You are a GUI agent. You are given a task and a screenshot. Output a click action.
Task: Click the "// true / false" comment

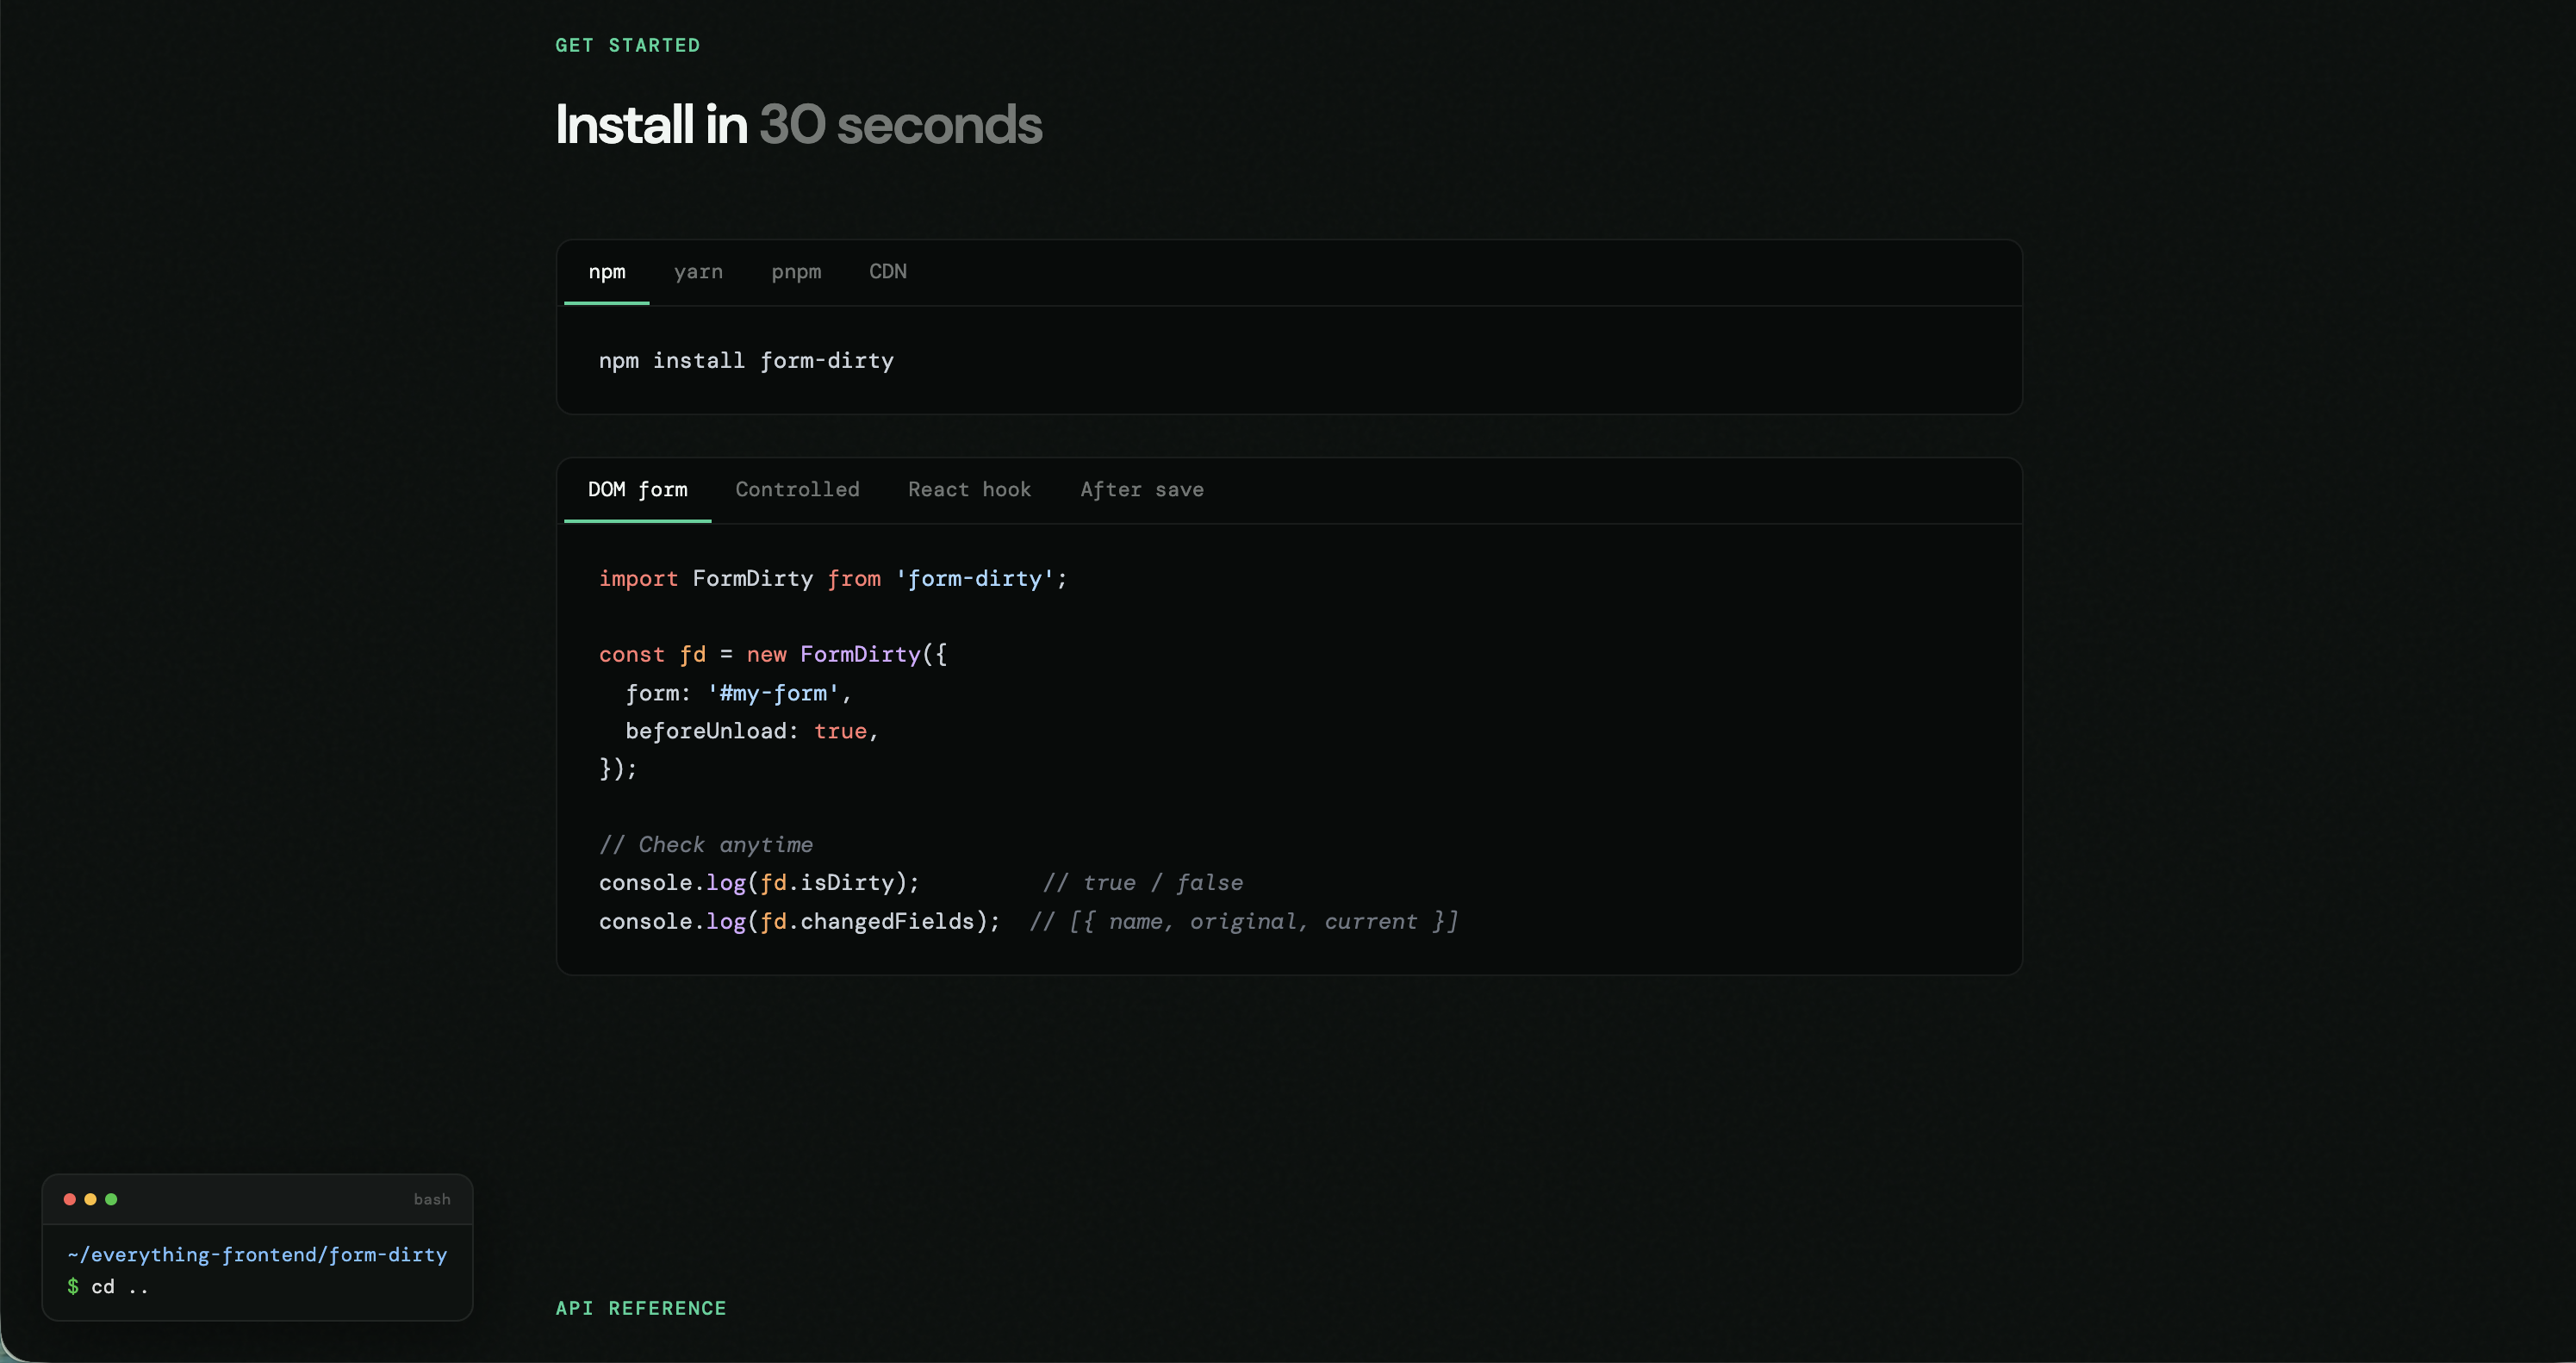[x=1143, y=883]
